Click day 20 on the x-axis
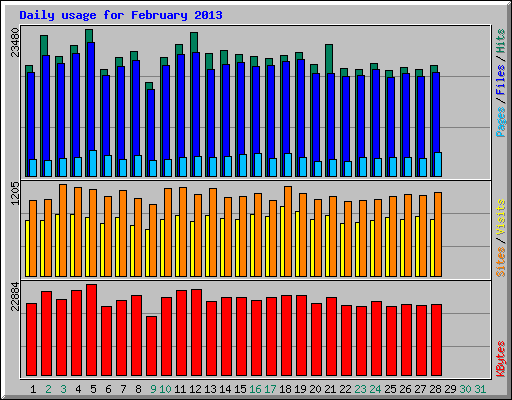The image size is (512, 400). (315, 389)
